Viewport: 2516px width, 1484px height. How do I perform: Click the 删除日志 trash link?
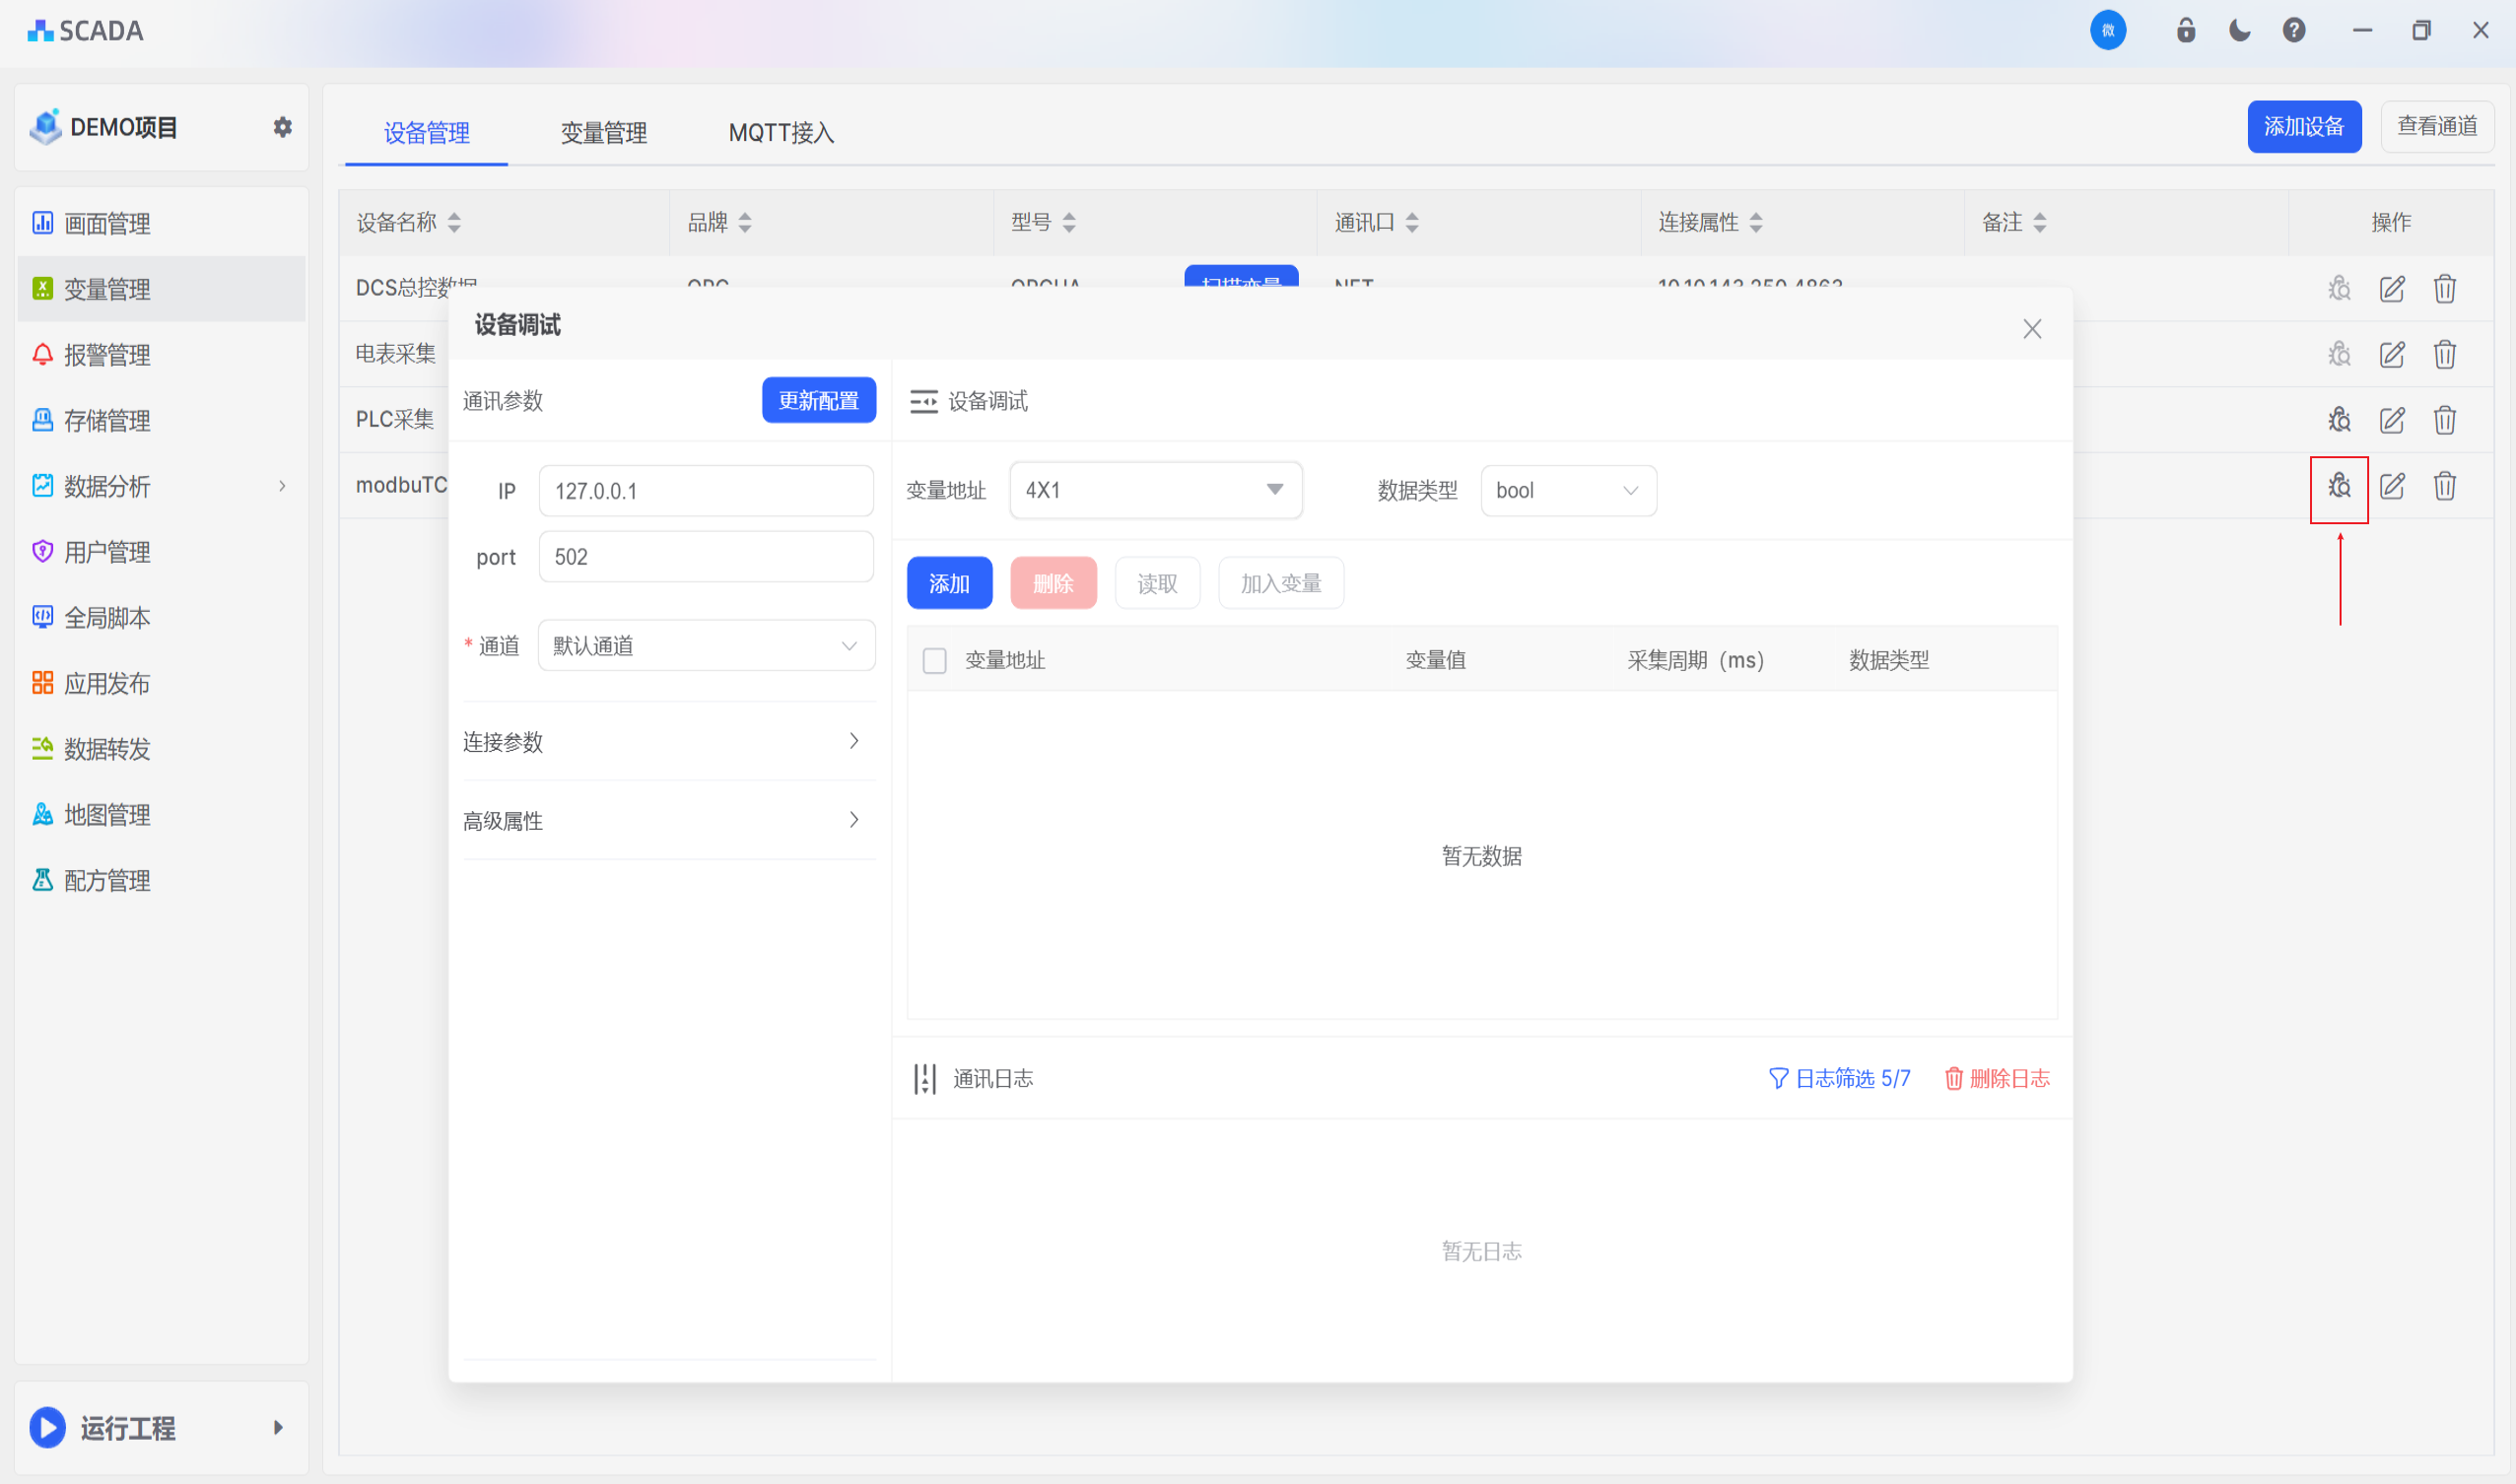click(1996, 1078)
